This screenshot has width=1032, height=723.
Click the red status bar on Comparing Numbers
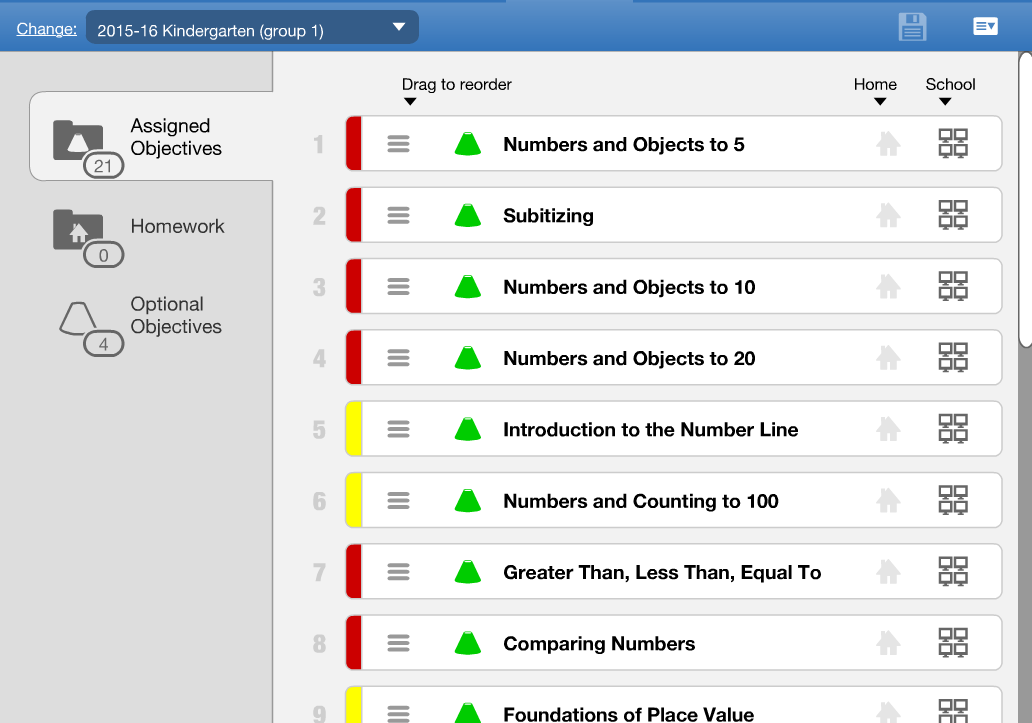pyautogui.click(x=353, y=643)
